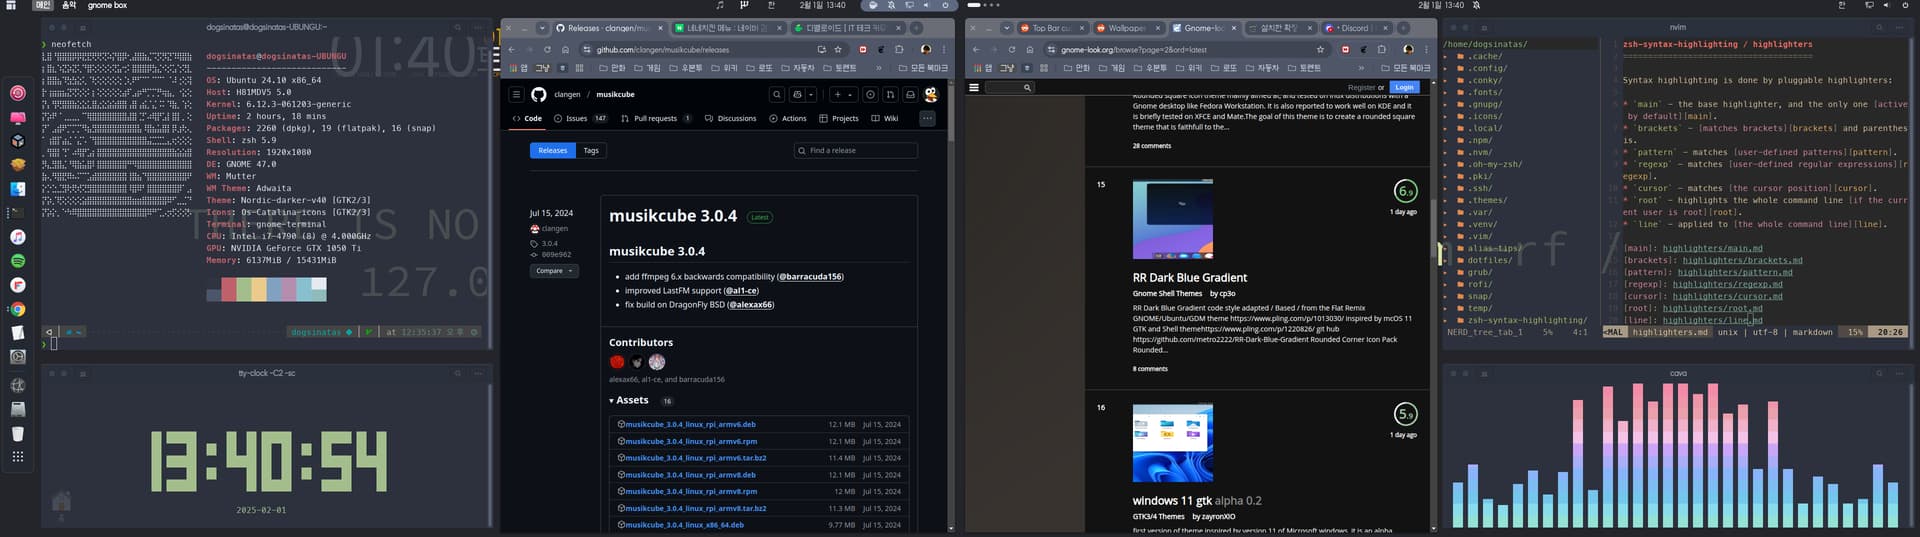Screen dimensions: 1920x537
Task: Expand the .themes/ folder in NERDTree
Action: tap(1487, 200)
